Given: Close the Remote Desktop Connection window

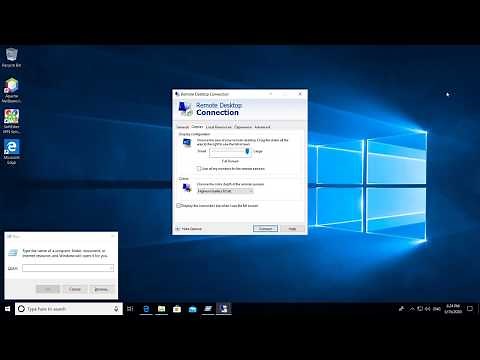Looking at the screenshot, I should (300, 94).
